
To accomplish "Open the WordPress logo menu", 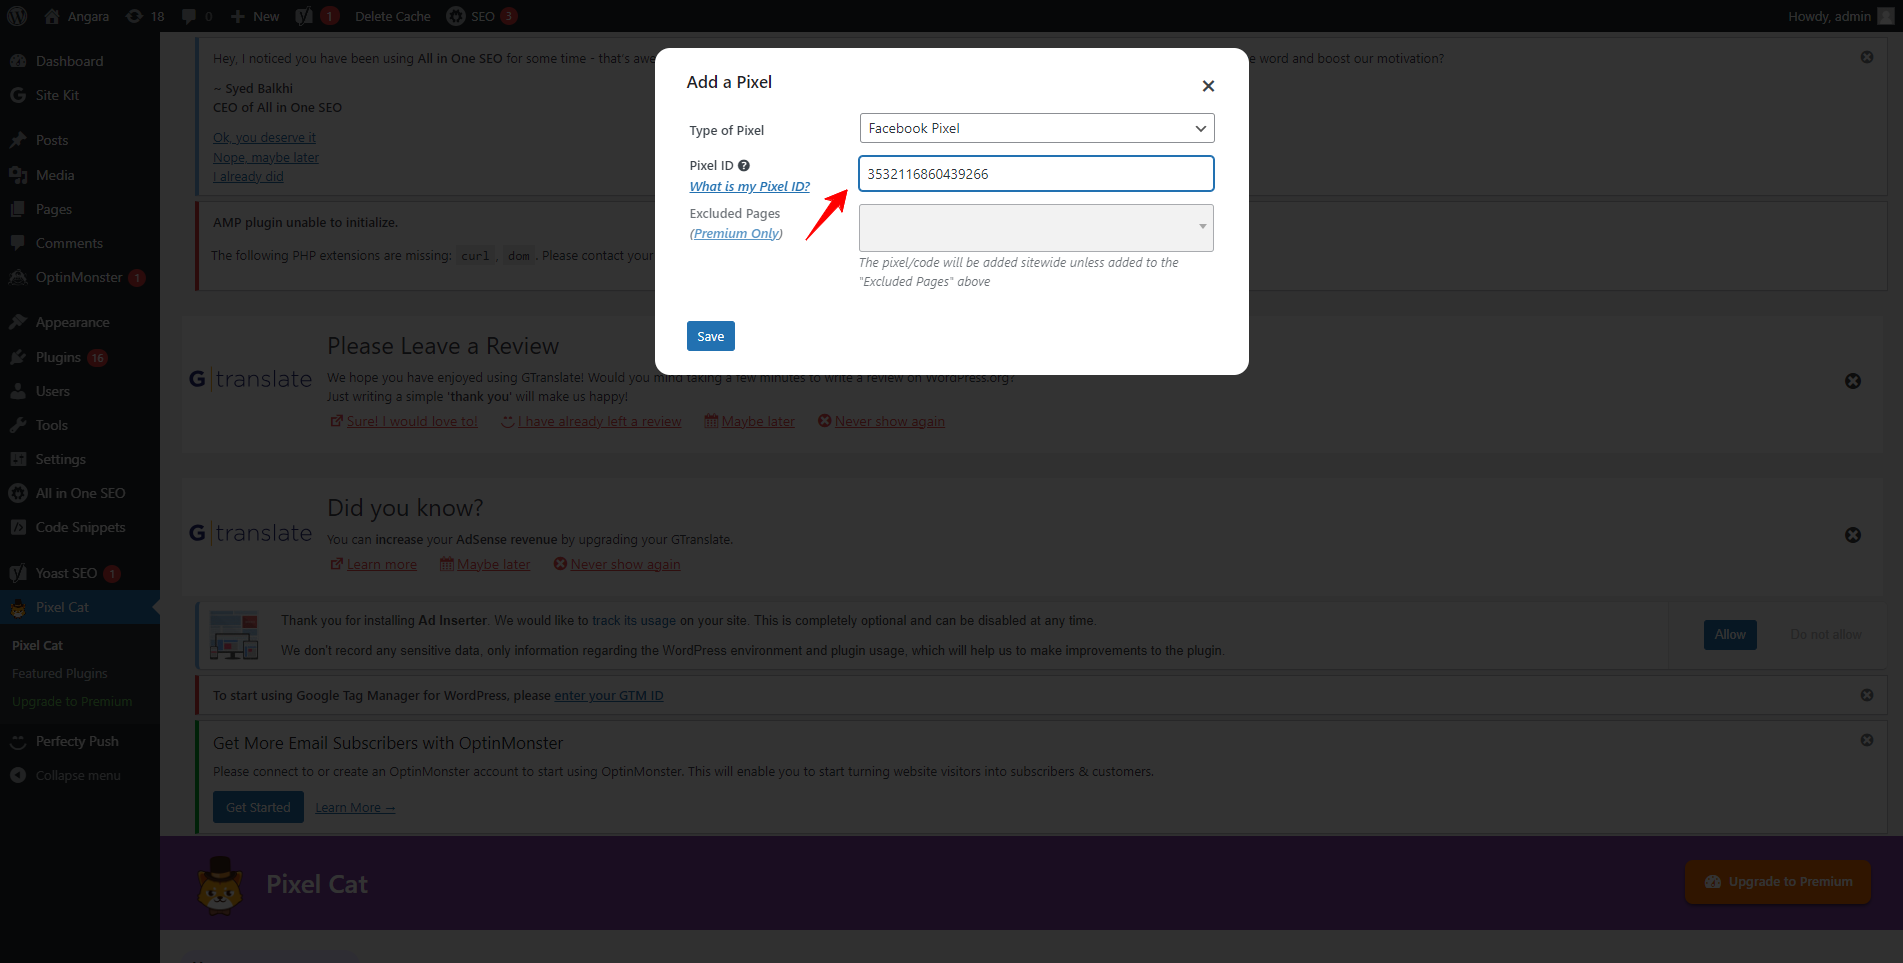I will tap(17, 16).
